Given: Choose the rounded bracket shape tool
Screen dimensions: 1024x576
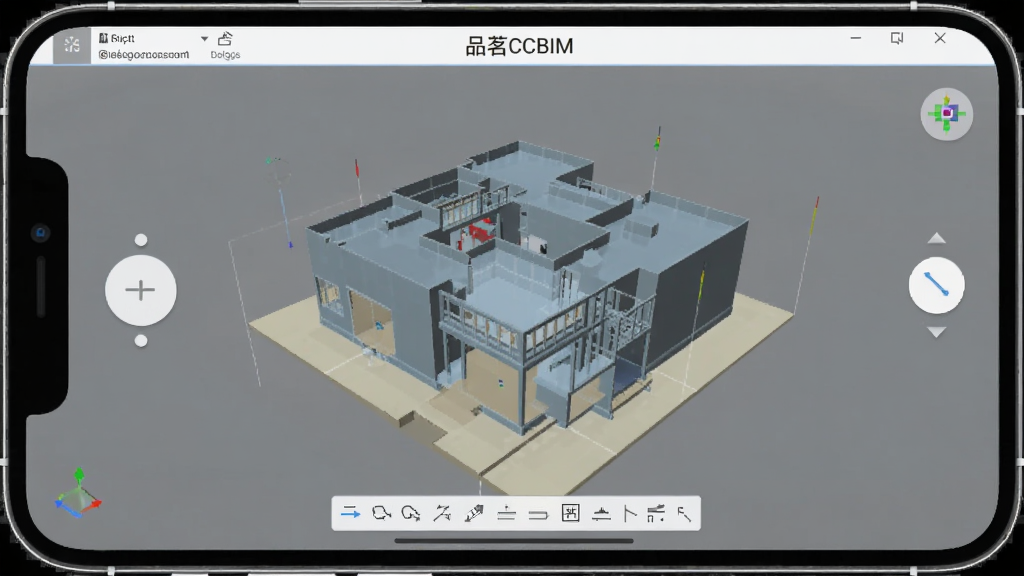Looking at the screenshot, I should [538, 515].
